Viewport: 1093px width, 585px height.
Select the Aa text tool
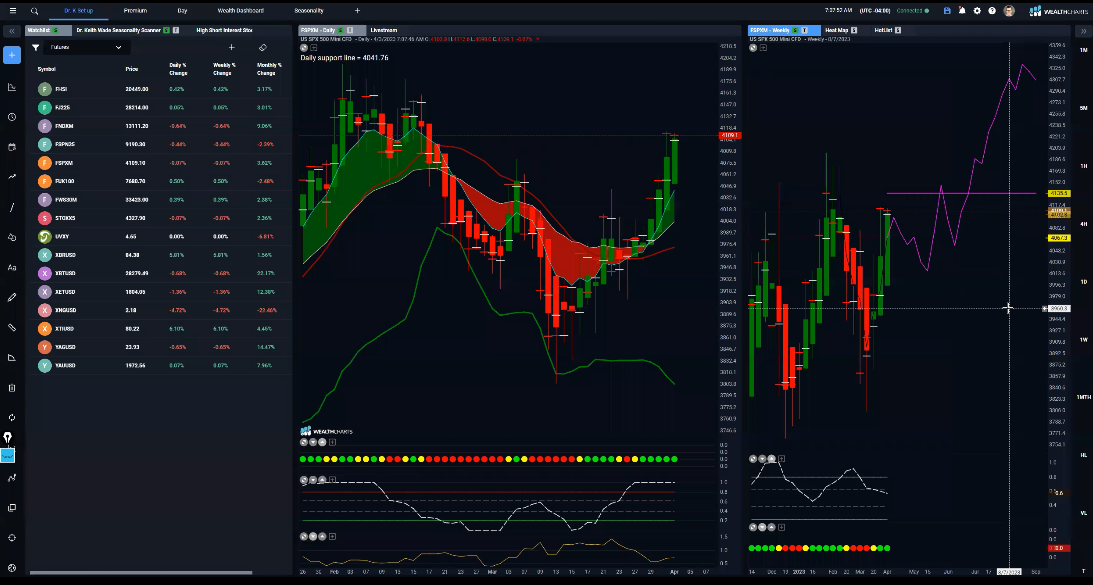12,267
